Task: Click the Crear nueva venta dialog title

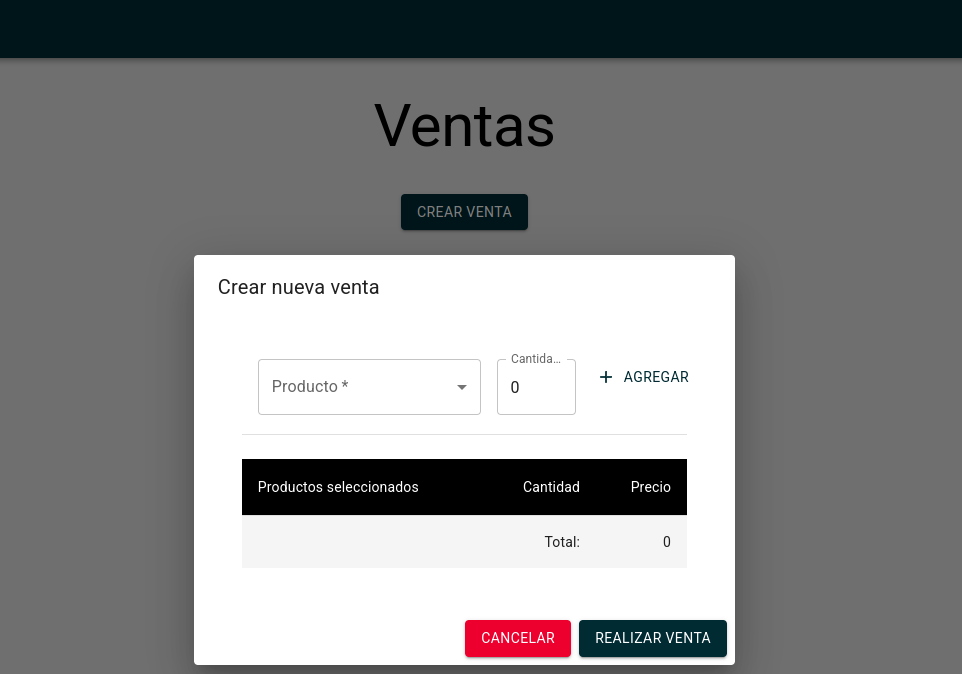Action: pos(298,287)
